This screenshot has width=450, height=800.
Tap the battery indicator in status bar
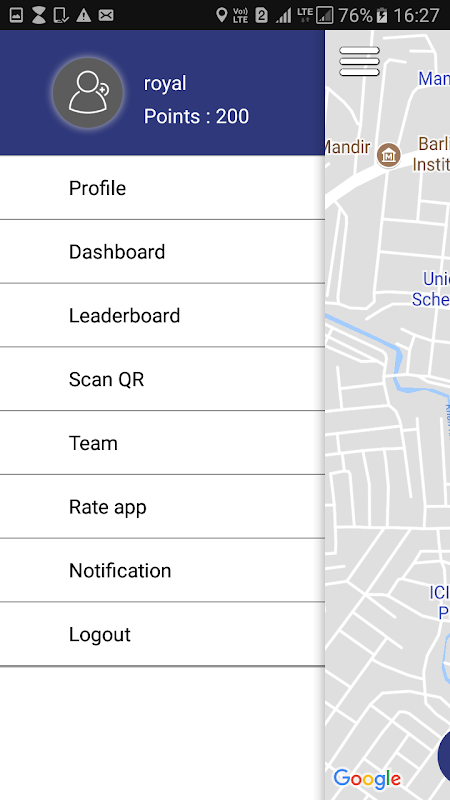point(381,15)
